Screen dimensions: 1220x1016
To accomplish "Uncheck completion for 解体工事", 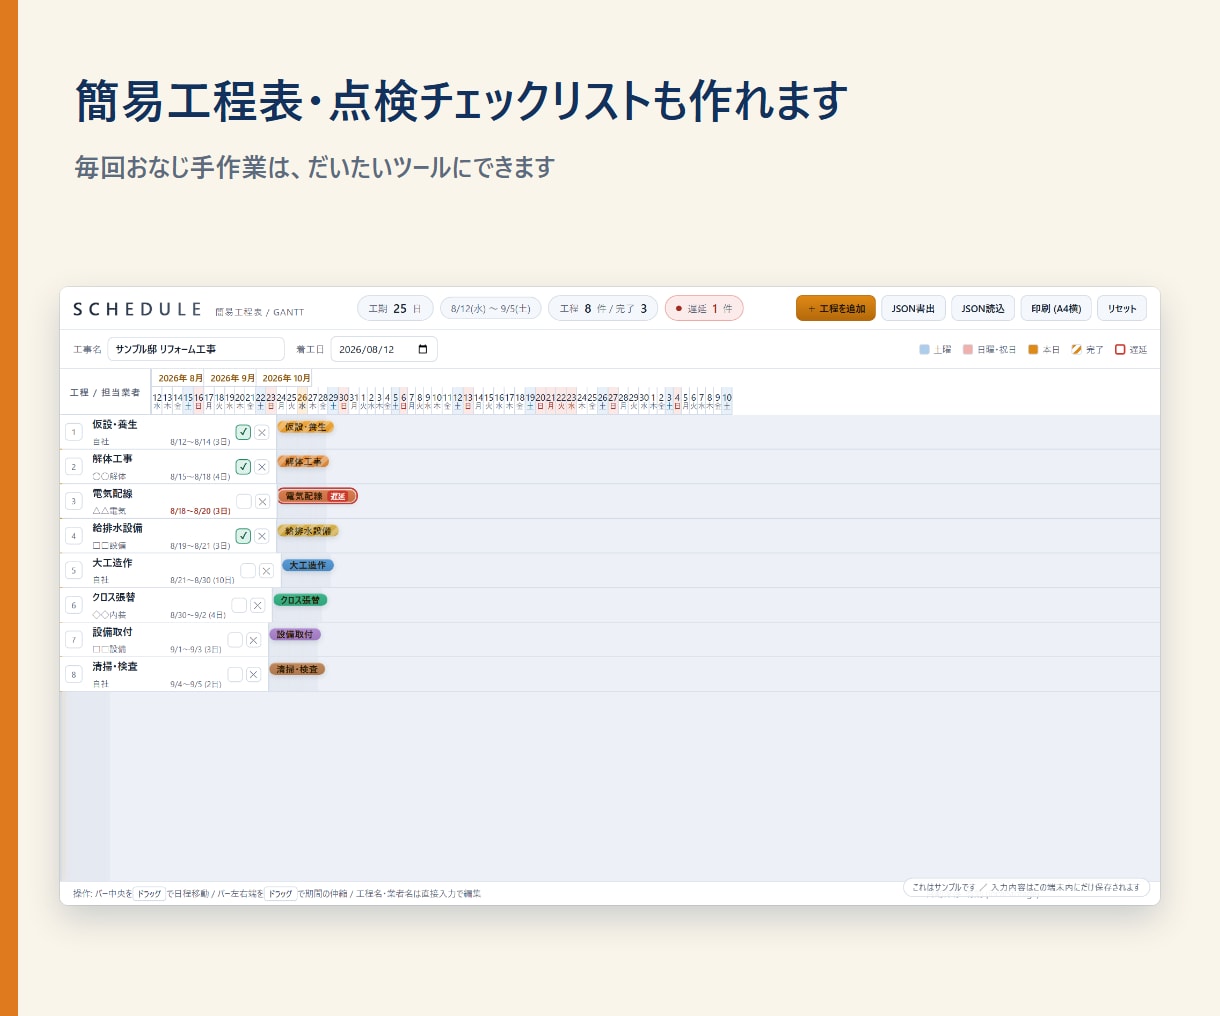I will click(x=243, y=467).
